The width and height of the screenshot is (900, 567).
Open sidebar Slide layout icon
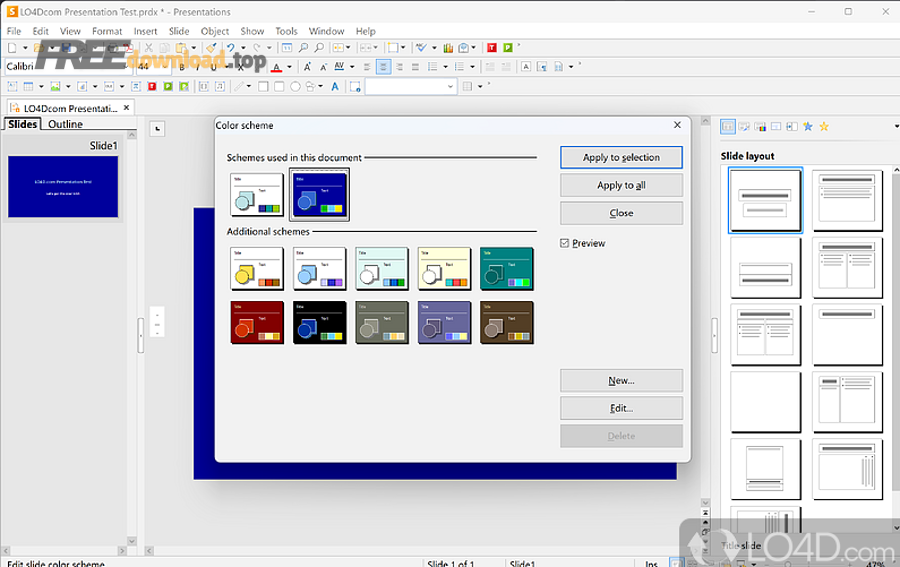click(728, 126)
